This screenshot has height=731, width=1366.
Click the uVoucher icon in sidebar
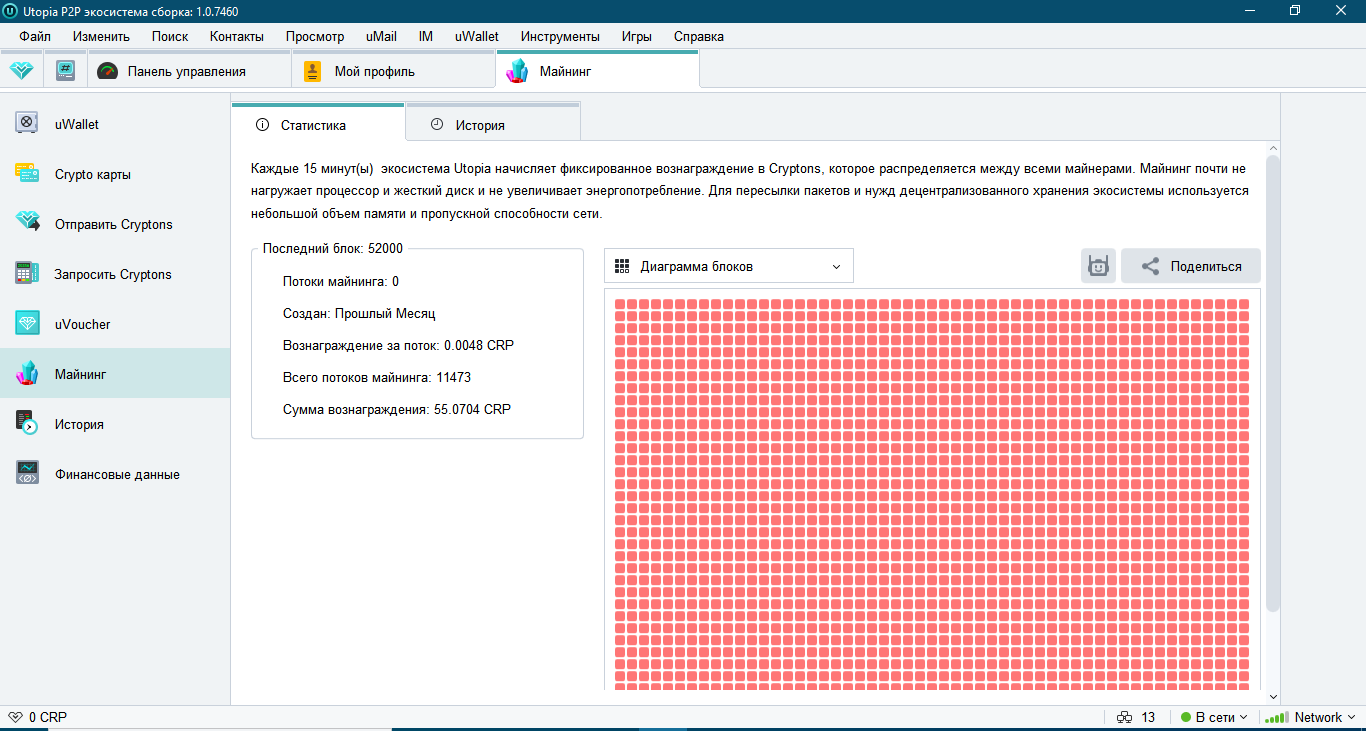[x=27, y=323]
